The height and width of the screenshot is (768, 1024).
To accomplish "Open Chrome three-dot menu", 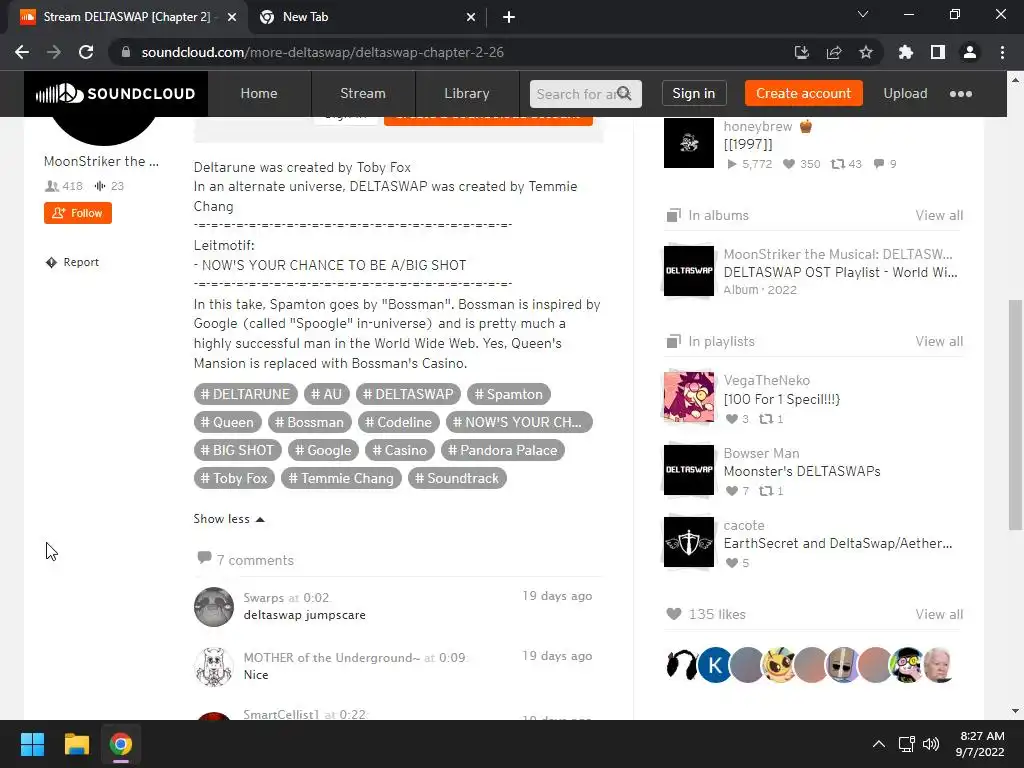I will (x=1002, y=52).
